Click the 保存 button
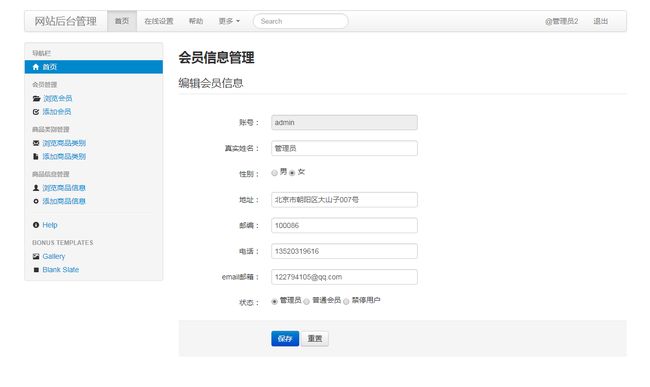The width and height of the screenshot is (650, 387). coord(285,339)
